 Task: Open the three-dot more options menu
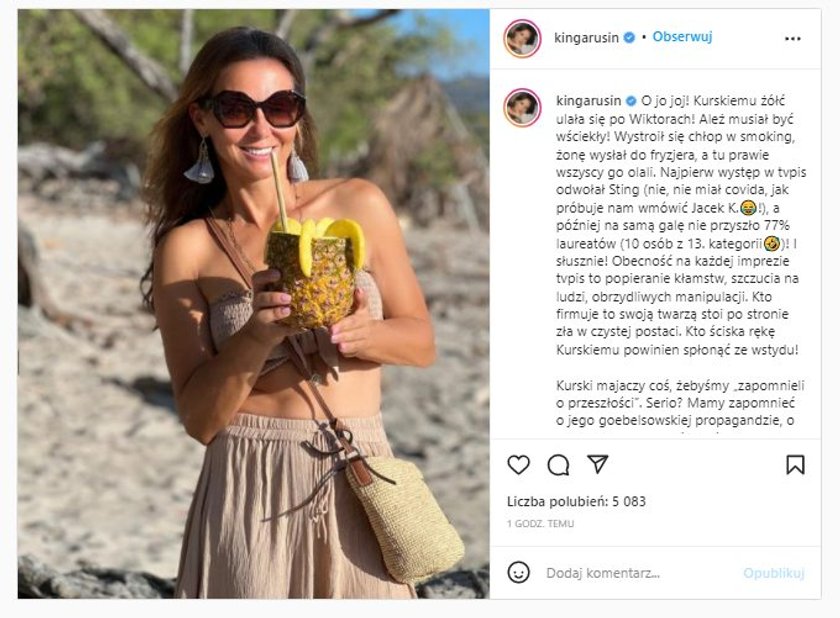click(x=792, y=39)
